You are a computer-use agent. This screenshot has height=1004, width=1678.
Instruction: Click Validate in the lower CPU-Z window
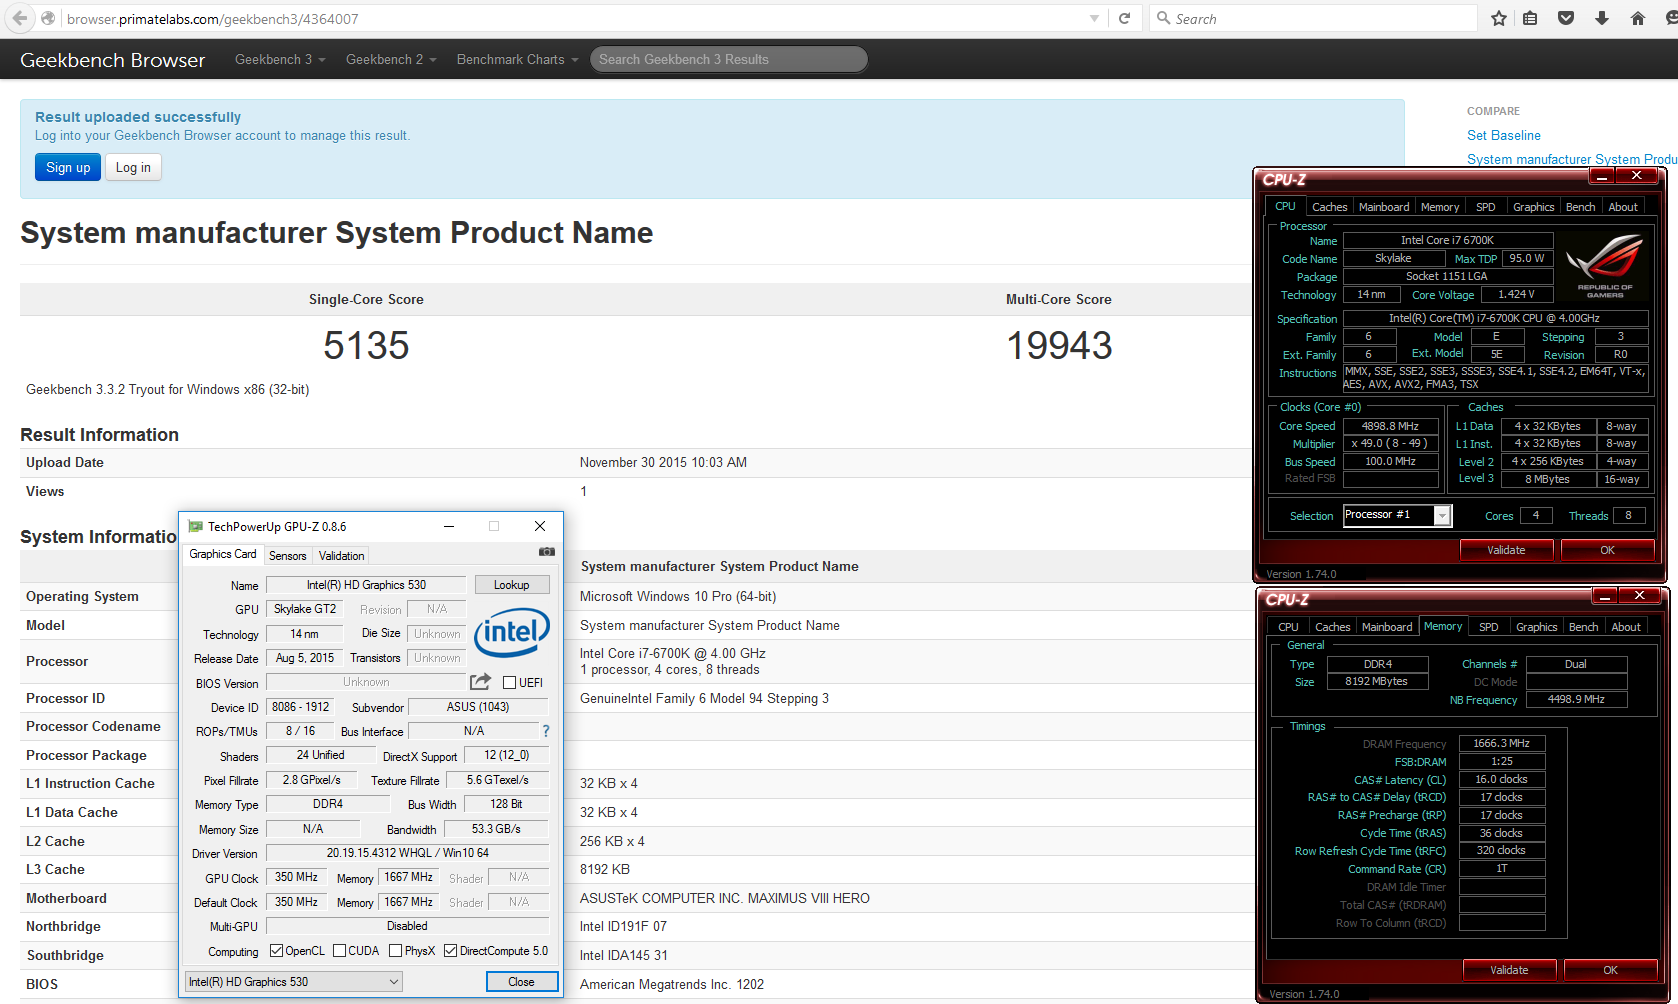[1509, 970]
